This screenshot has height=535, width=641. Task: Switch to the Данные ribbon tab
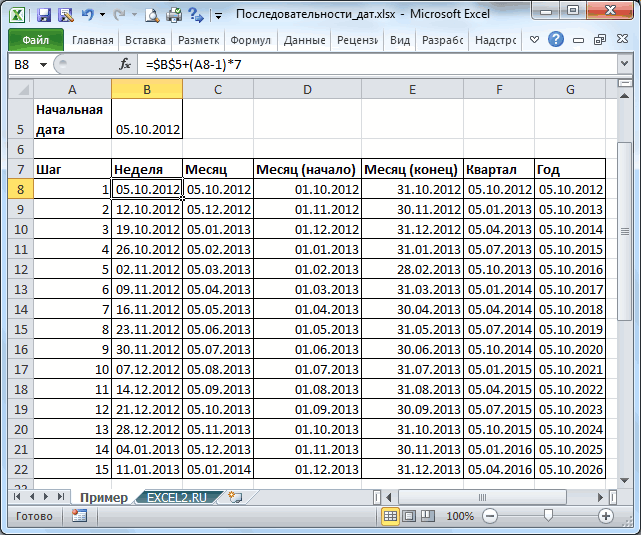pos(305,40)
